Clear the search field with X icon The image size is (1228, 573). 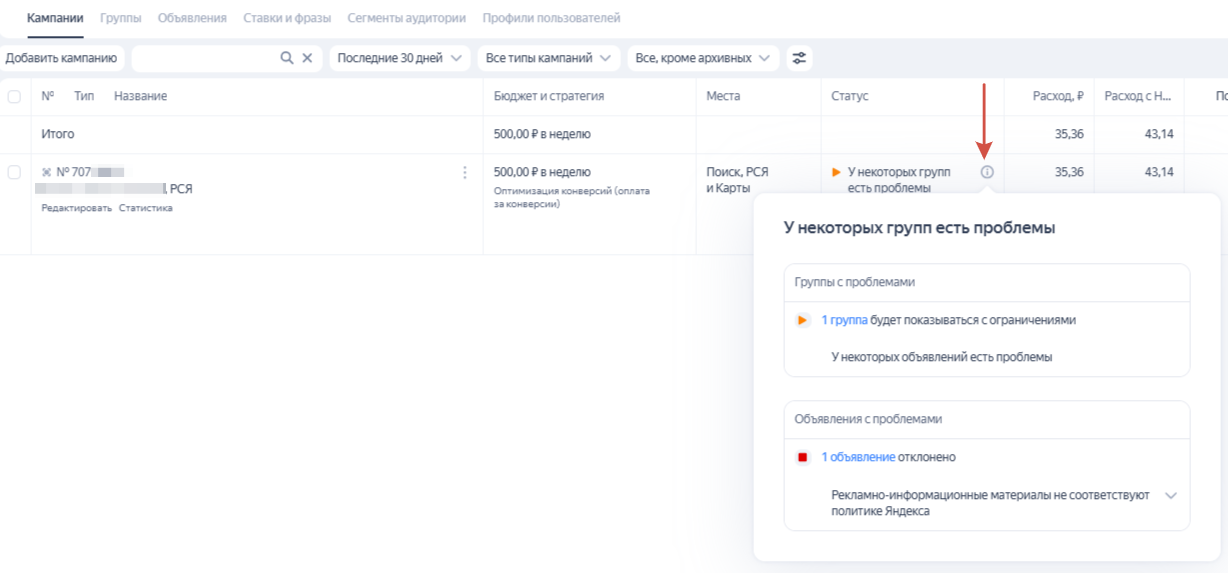point(308,58)
